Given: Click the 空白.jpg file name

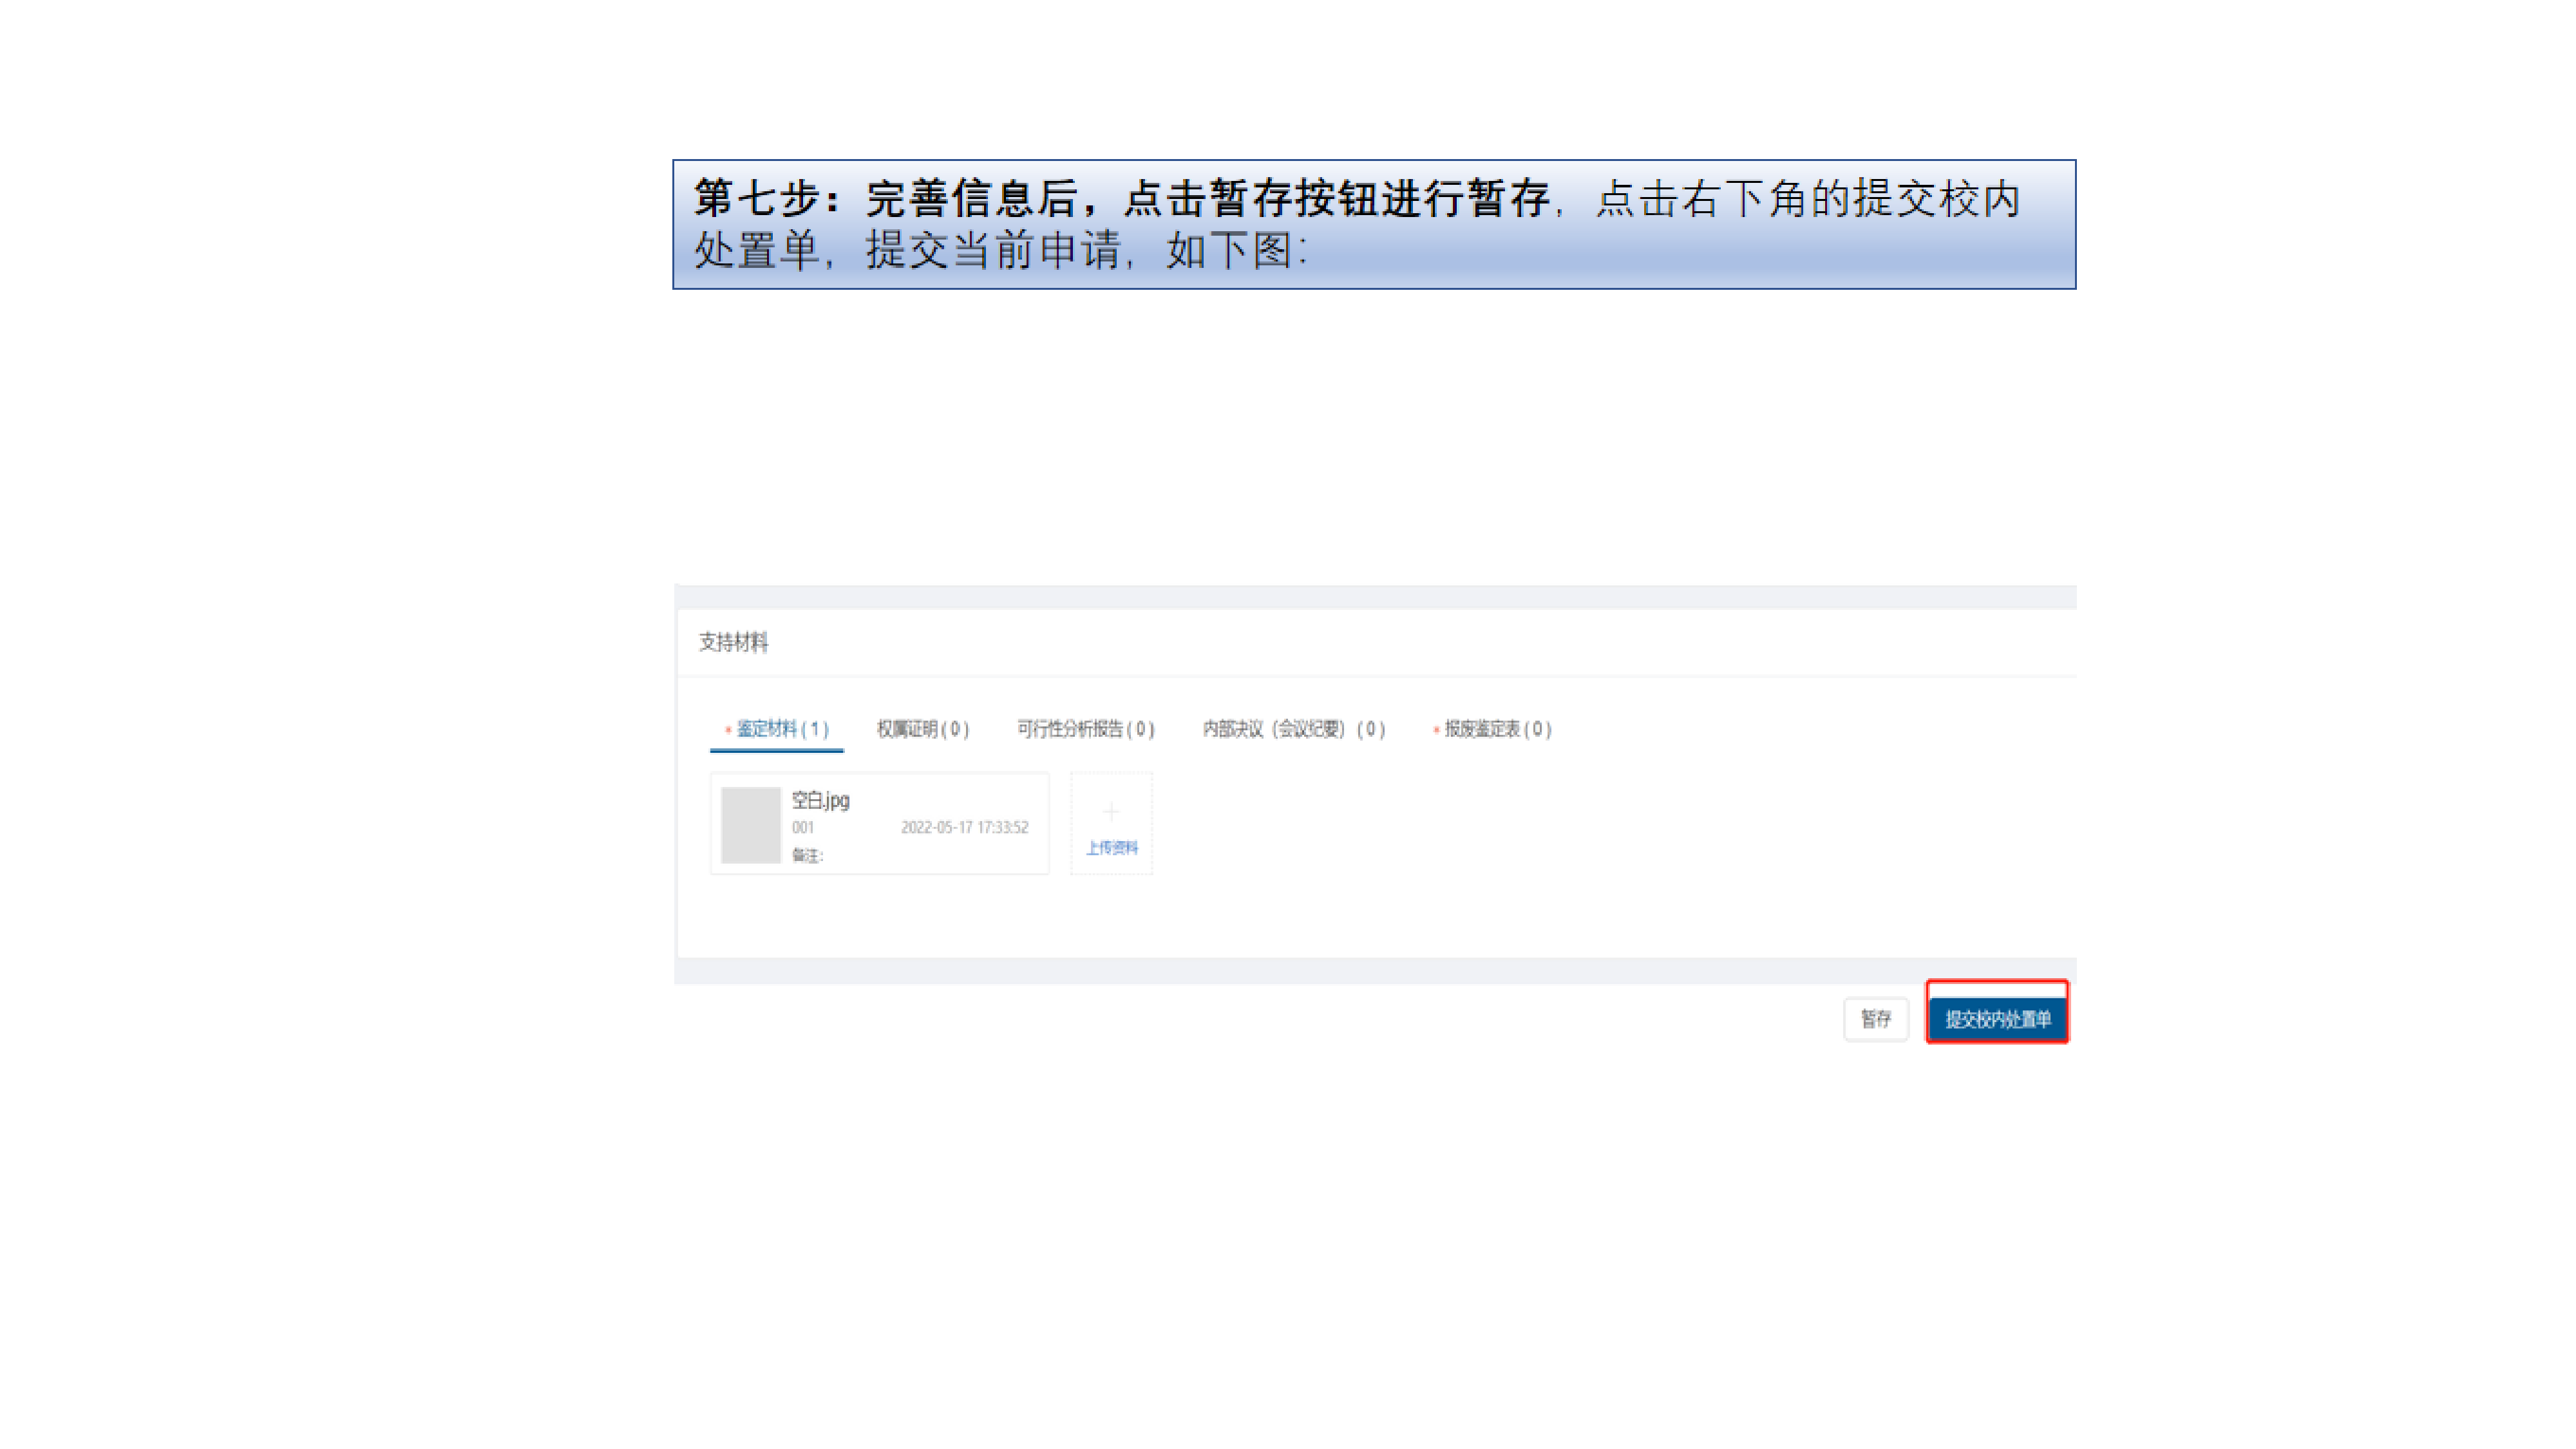Looking at the screenshot, I should (820, 800).
